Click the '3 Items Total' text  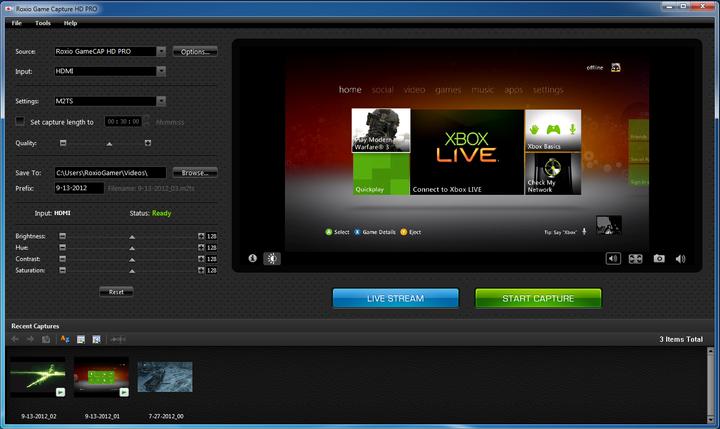[681, 339]
